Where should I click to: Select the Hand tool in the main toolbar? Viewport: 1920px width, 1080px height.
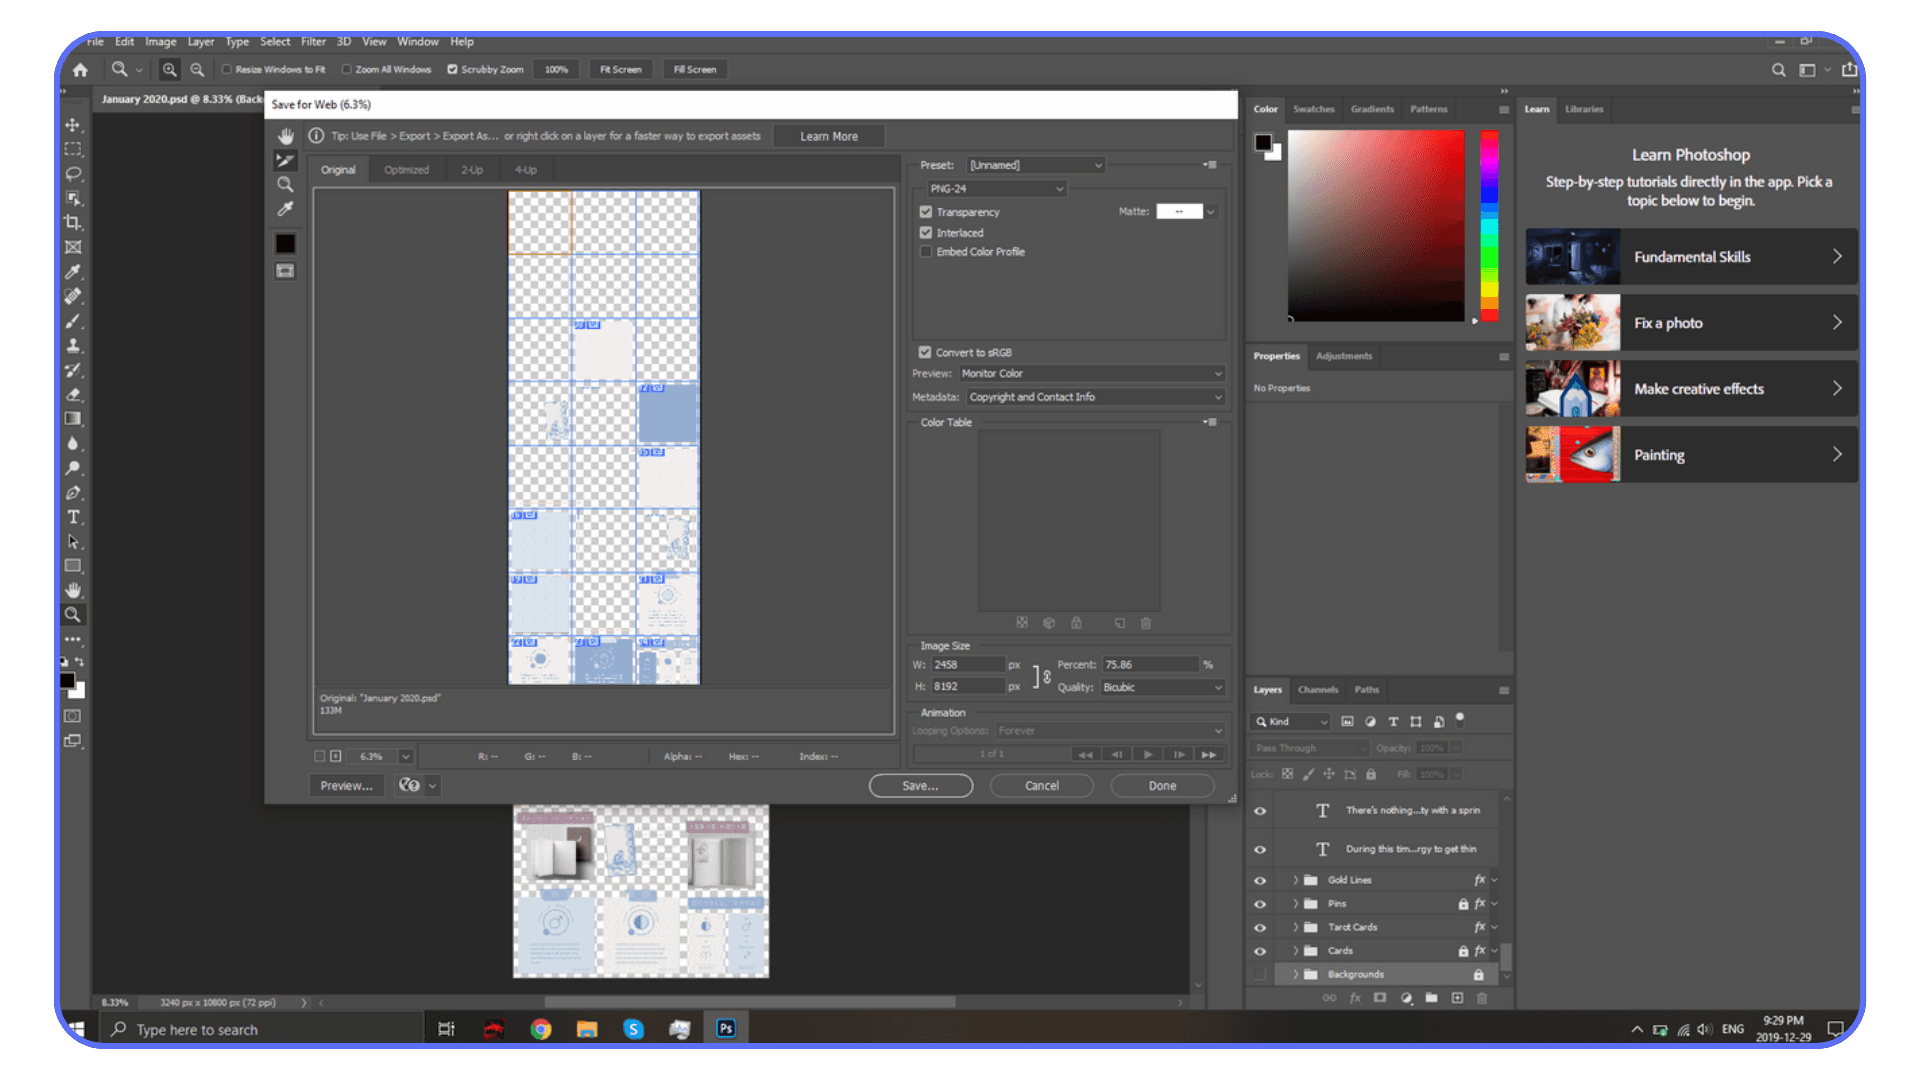click(x=73, y=590)
